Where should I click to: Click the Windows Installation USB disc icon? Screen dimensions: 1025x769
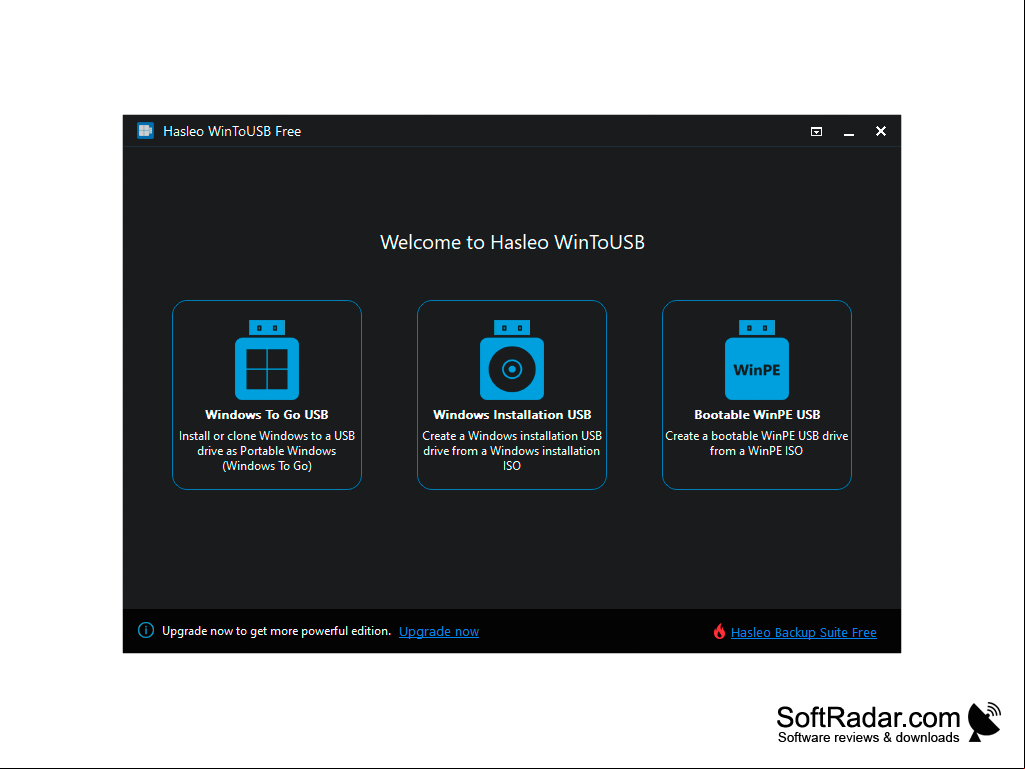coord(512,360)
